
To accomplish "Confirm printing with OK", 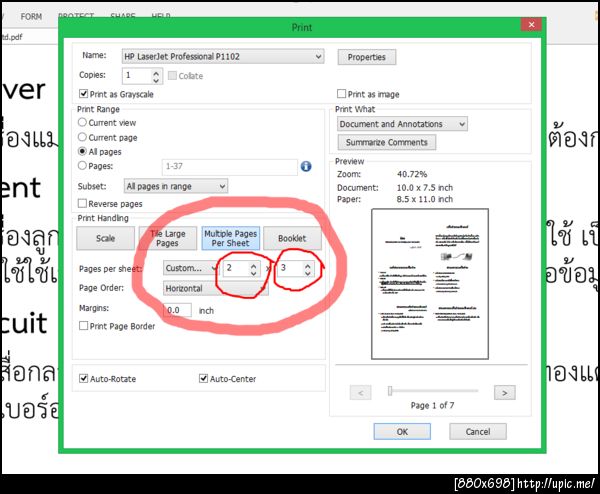I will tap(402, 432).
